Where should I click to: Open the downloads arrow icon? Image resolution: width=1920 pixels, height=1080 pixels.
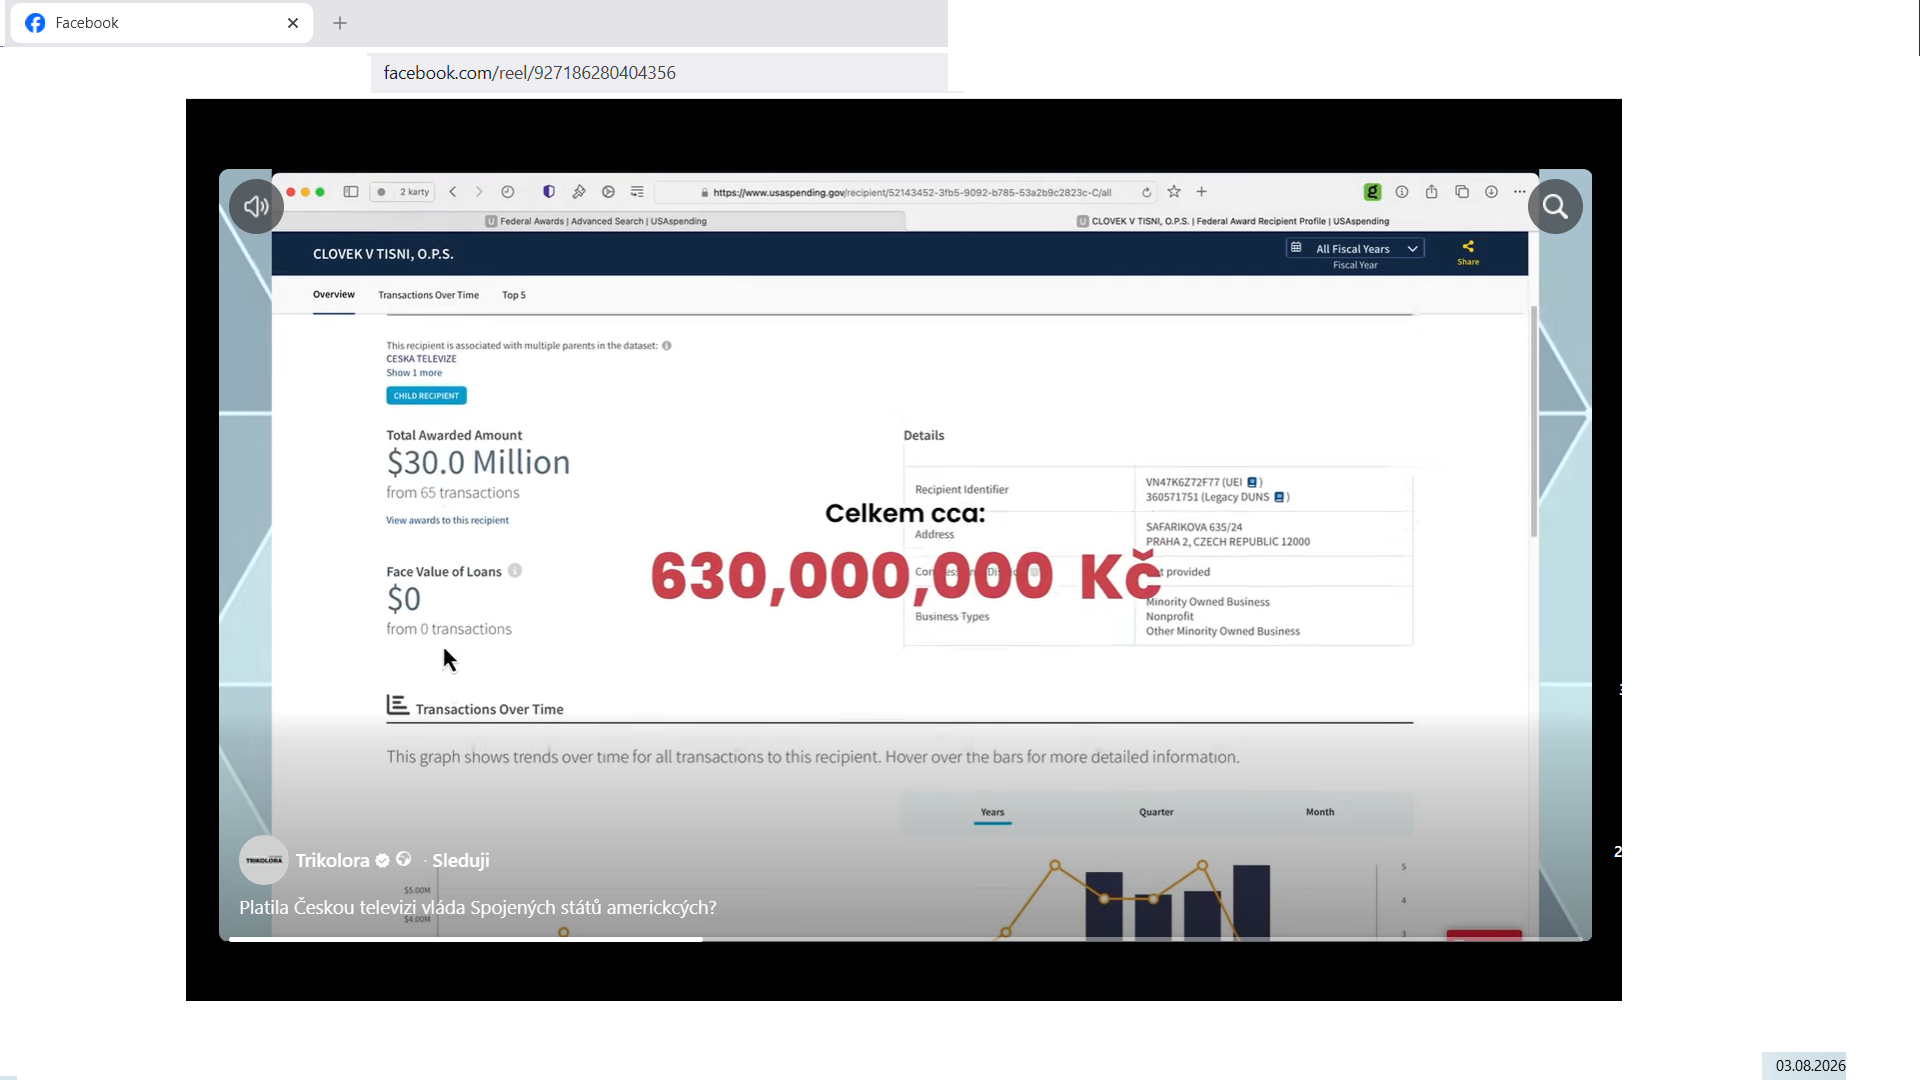(1491, 192)
